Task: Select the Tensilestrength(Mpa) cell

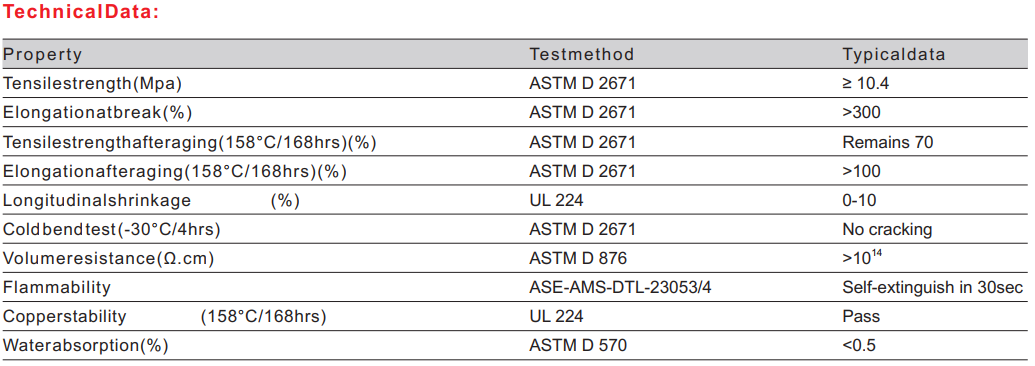Action: [92, 84]
